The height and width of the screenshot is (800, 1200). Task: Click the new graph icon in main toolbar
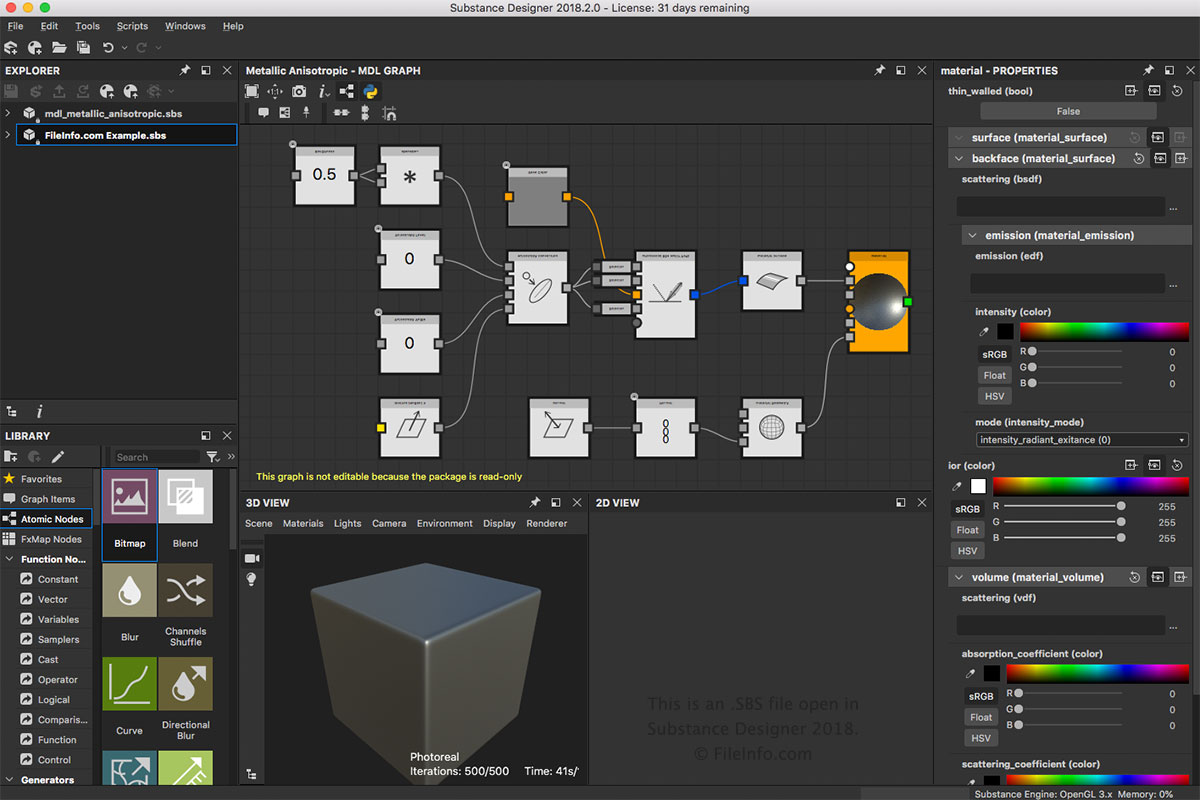coord(35,47)
